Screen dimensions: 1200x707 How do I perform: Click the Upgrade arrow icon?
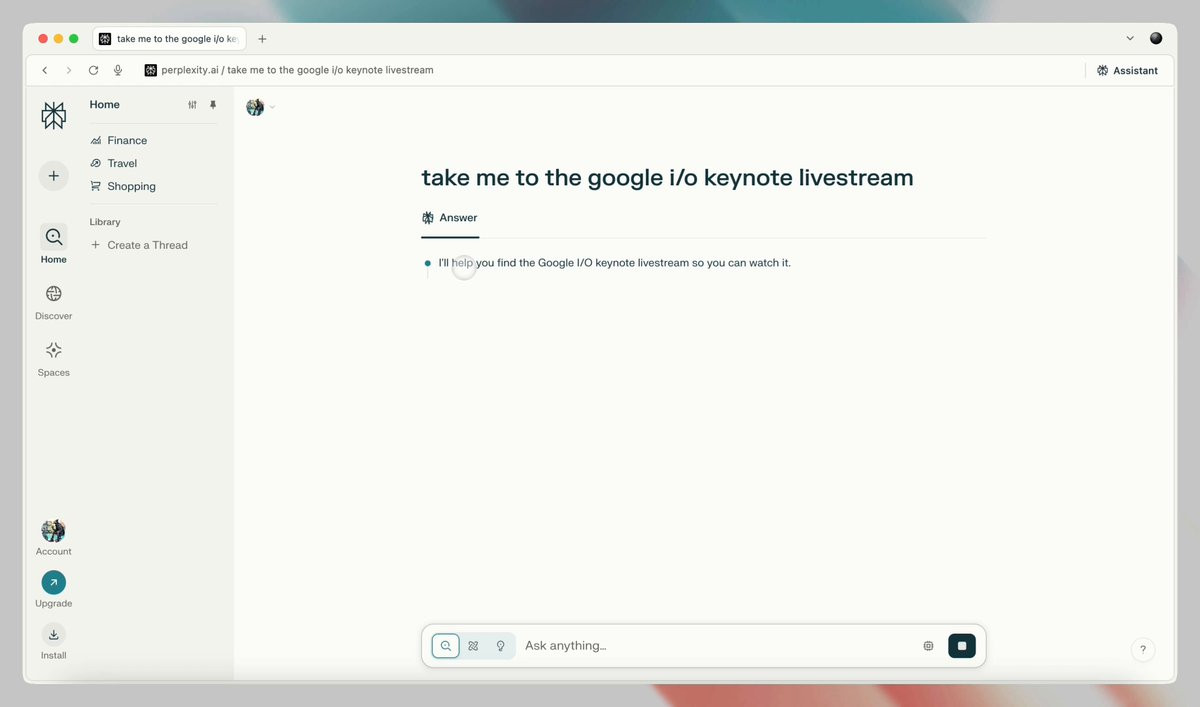[x=54, y=583]
